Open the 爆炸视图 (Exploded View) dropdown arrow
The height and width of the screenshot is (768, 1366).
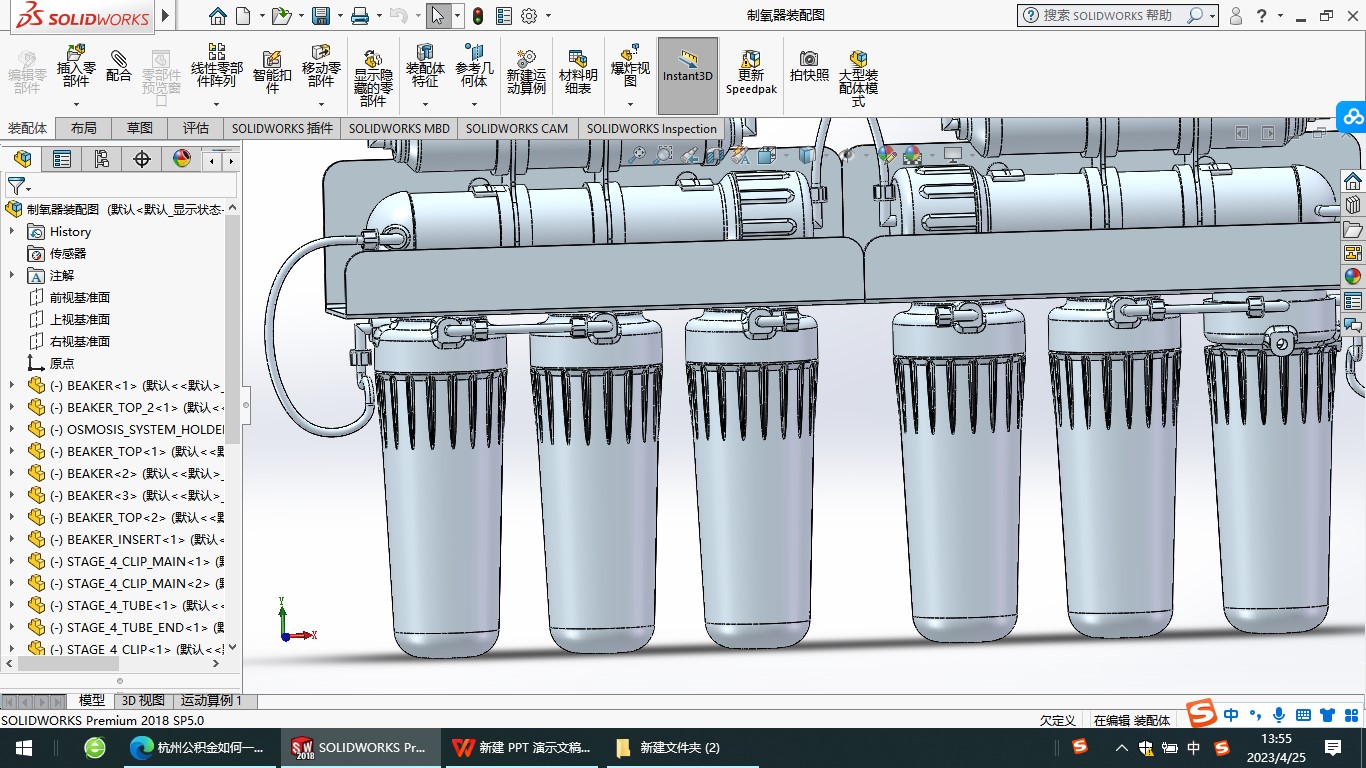pyautogui.click(x=630, y=104)
